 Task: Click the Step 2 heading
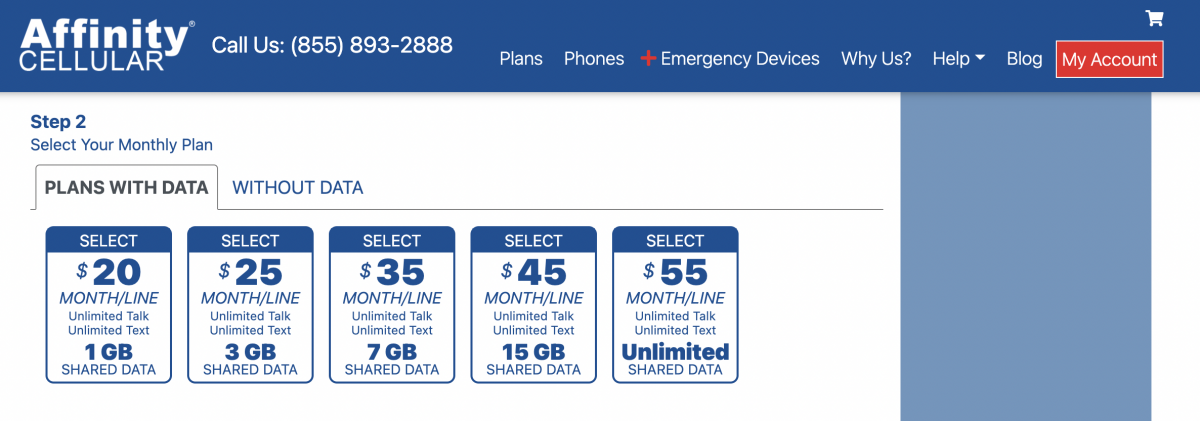pyautogui.click(x=58, y=122)
